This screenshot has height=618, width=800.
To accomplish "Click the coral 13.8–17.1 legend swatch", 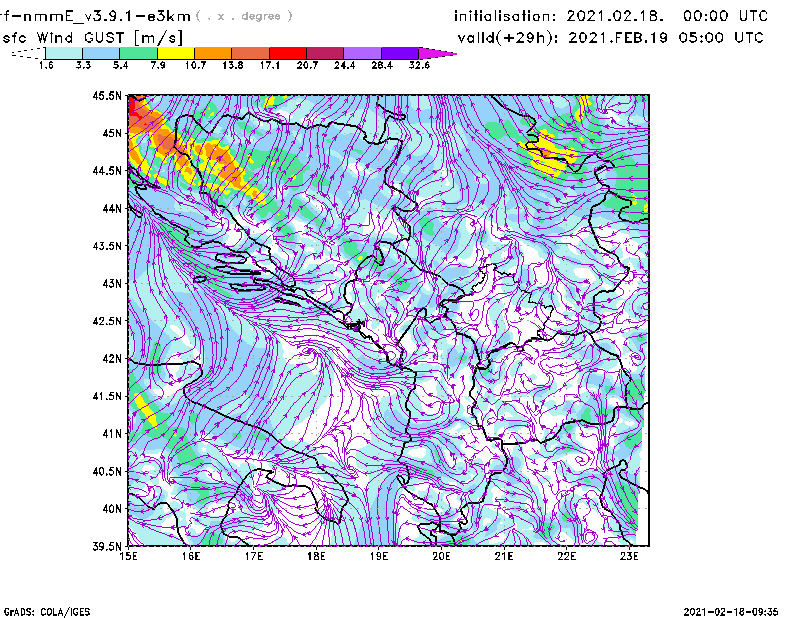I will tap(251, 53).
